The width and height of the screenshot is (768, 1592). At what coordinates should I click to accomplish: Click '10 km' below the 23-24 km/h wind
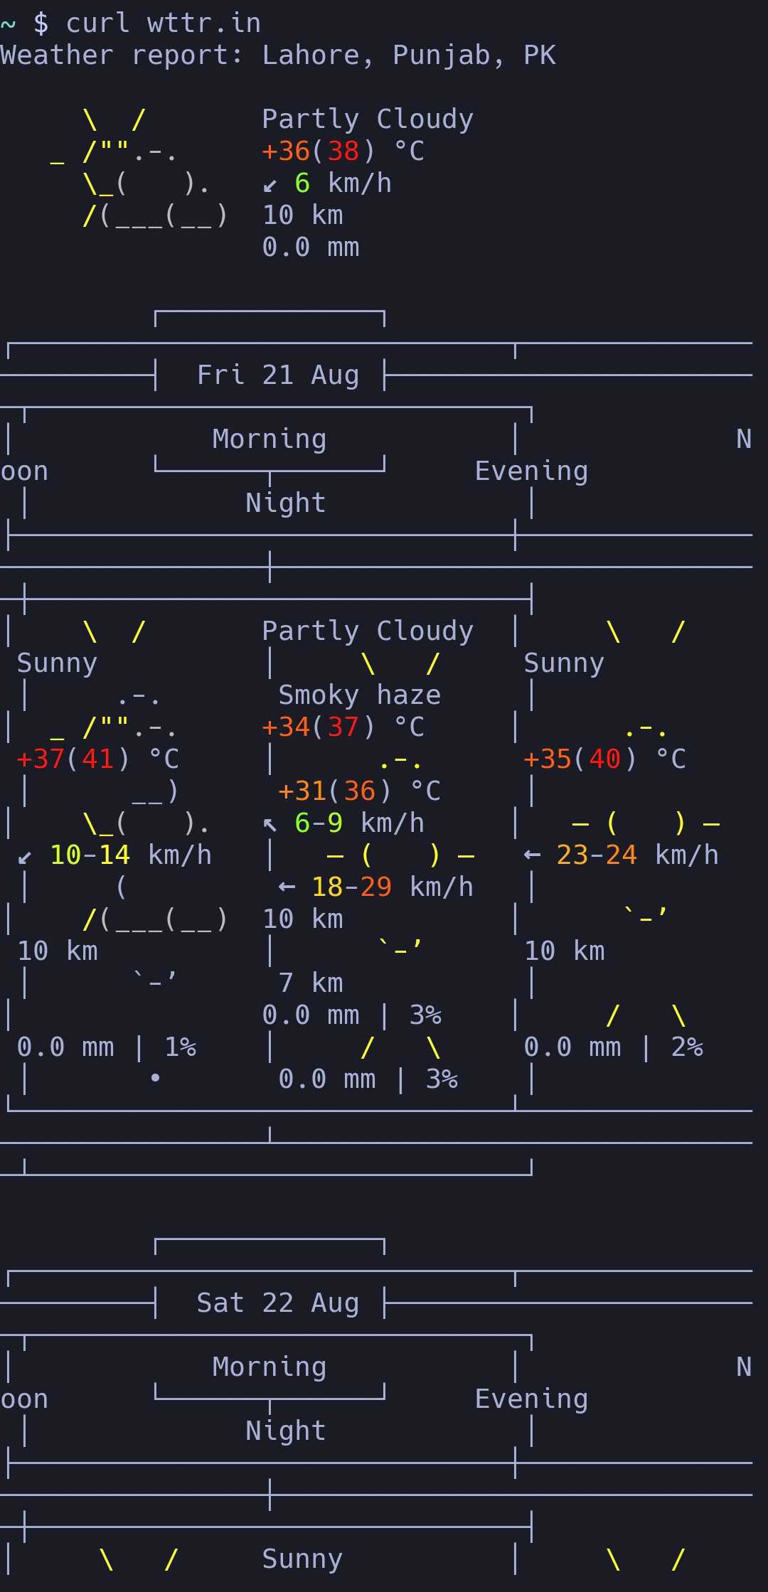pos(564,951)
